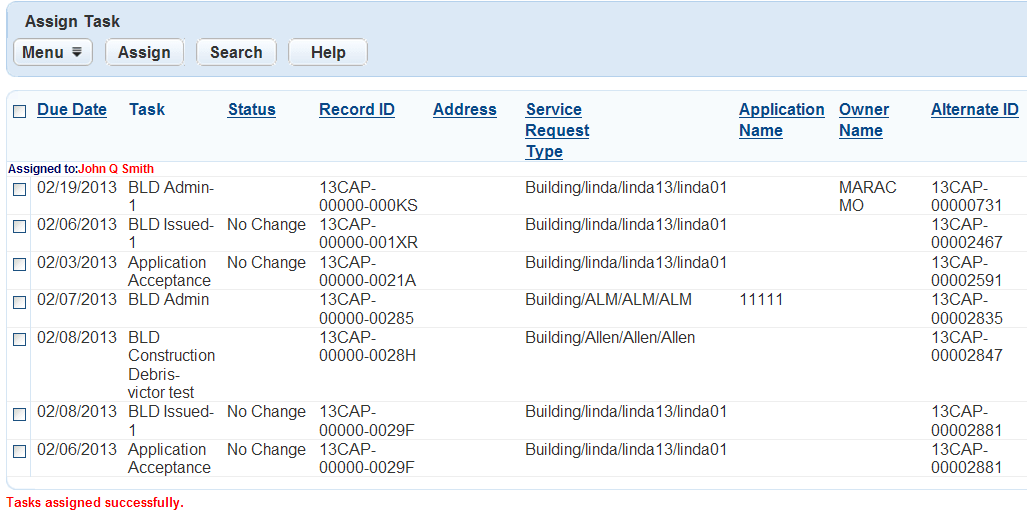
Task: Sort by Application Name column
Action: pos(781,120)
